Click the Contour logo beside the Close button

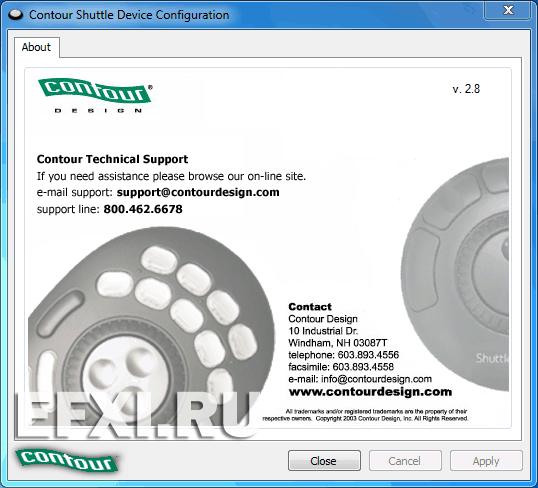click(67, 460)
